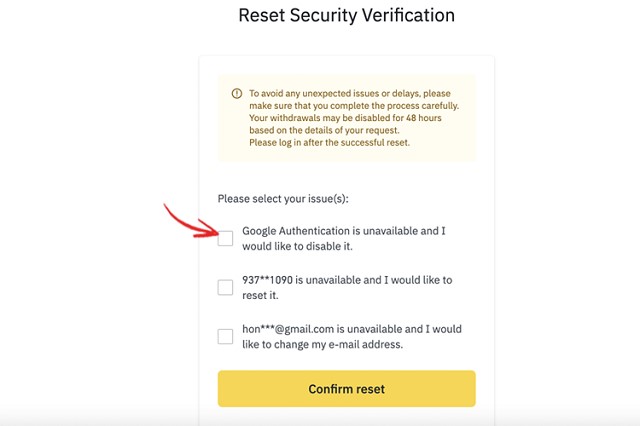Tick the 937**1090 unavailable checkbox

pos(225,287)
